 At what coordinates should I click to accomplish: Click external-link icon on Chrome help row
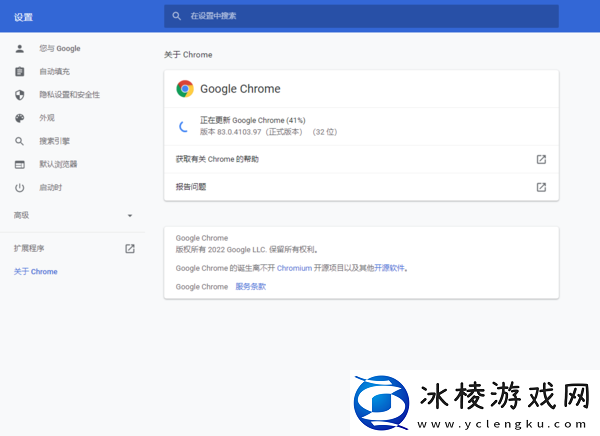pos(541,159)
